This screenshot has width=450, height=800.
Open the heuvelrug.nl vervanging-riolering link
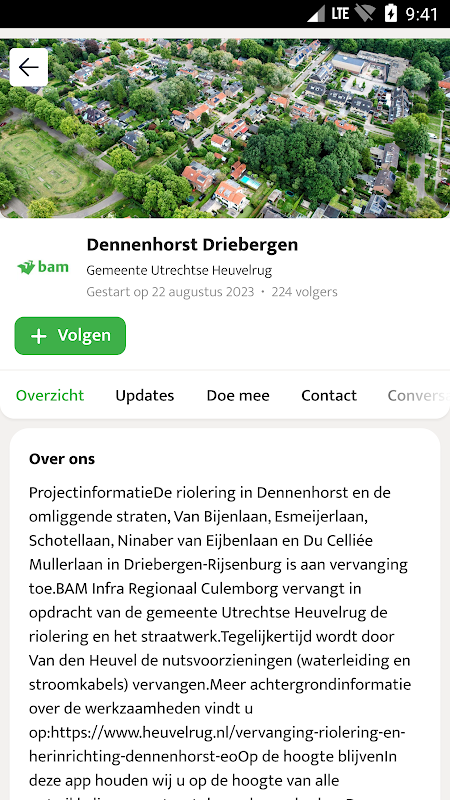(x=217, y=744)
